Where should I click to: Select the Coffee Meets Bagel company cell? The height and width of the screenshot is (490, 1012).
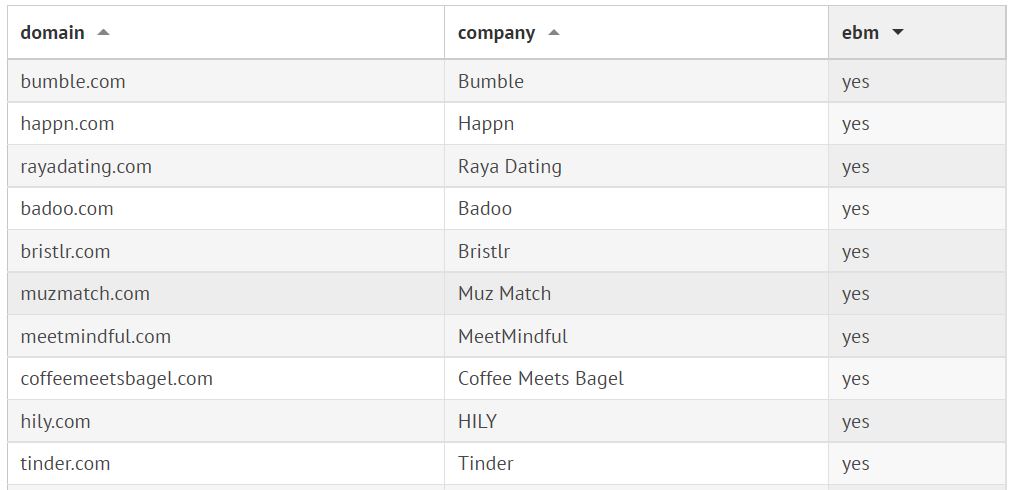click(541, 379)
